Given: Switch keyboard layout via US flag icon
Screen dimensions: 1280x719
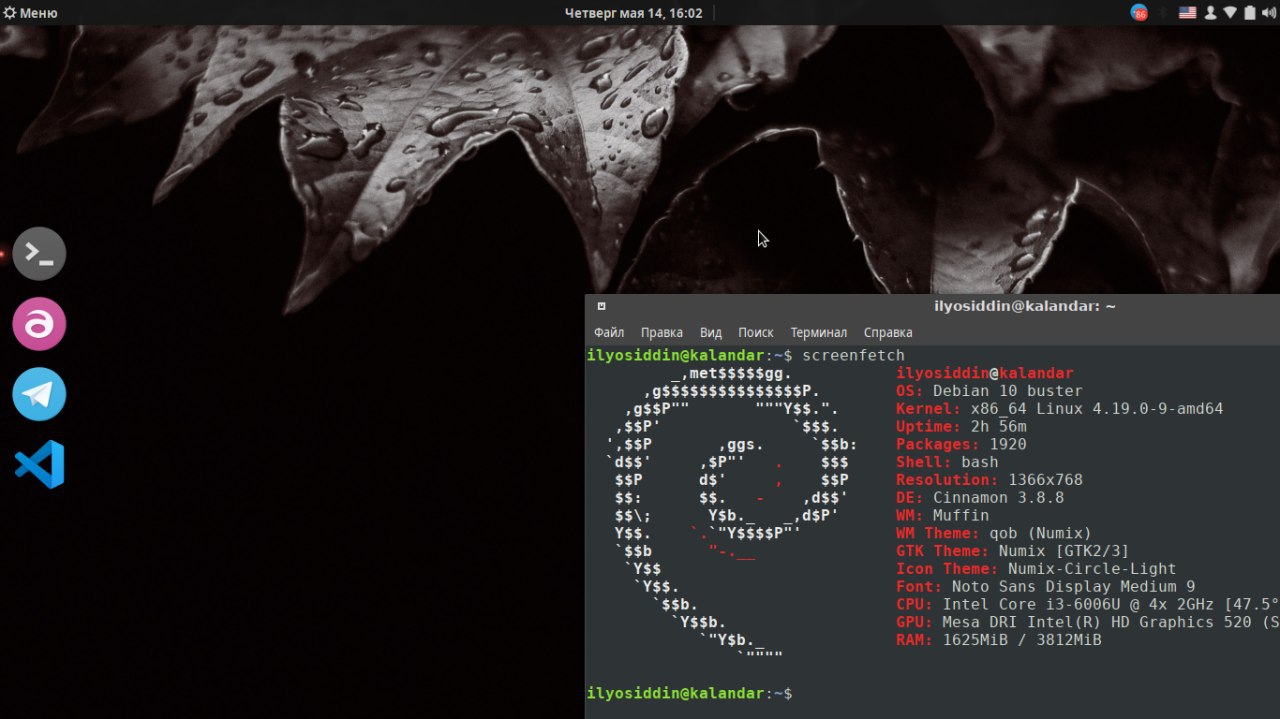Looking at the screenshot, I should point(1187,13).
